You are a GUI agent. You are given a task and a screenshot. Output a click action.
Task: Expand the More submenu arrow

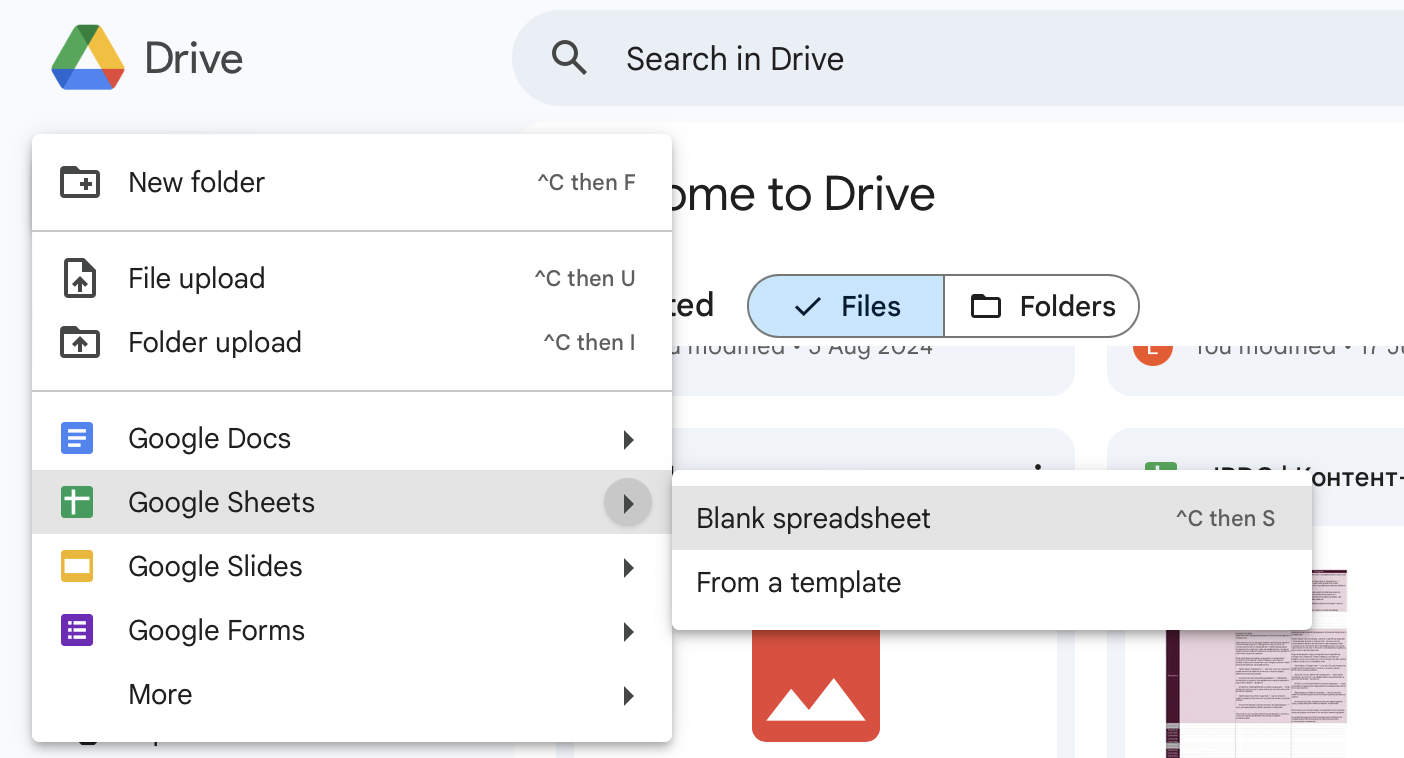(x=628, y=695)
